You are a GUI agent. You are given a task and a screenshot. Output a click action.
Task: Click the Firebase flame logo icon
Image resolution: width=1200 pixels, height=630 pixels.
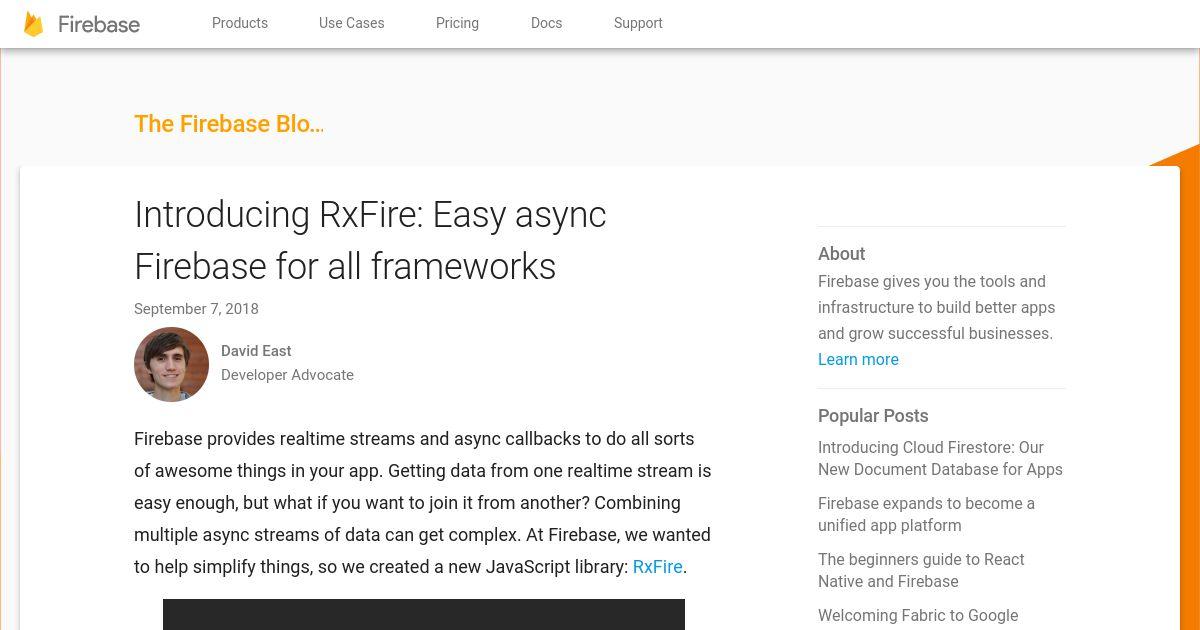click(x=34, y=24)
